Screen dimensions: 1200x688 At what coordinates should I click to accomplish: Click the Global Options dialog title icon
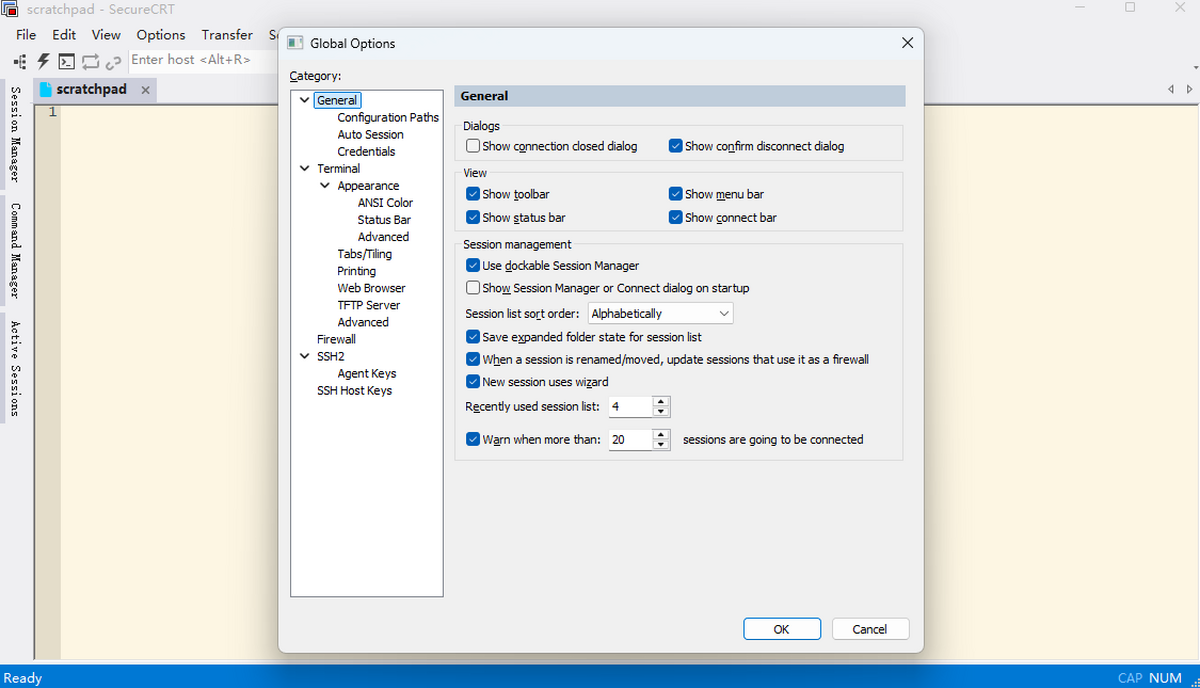[296, 43]
